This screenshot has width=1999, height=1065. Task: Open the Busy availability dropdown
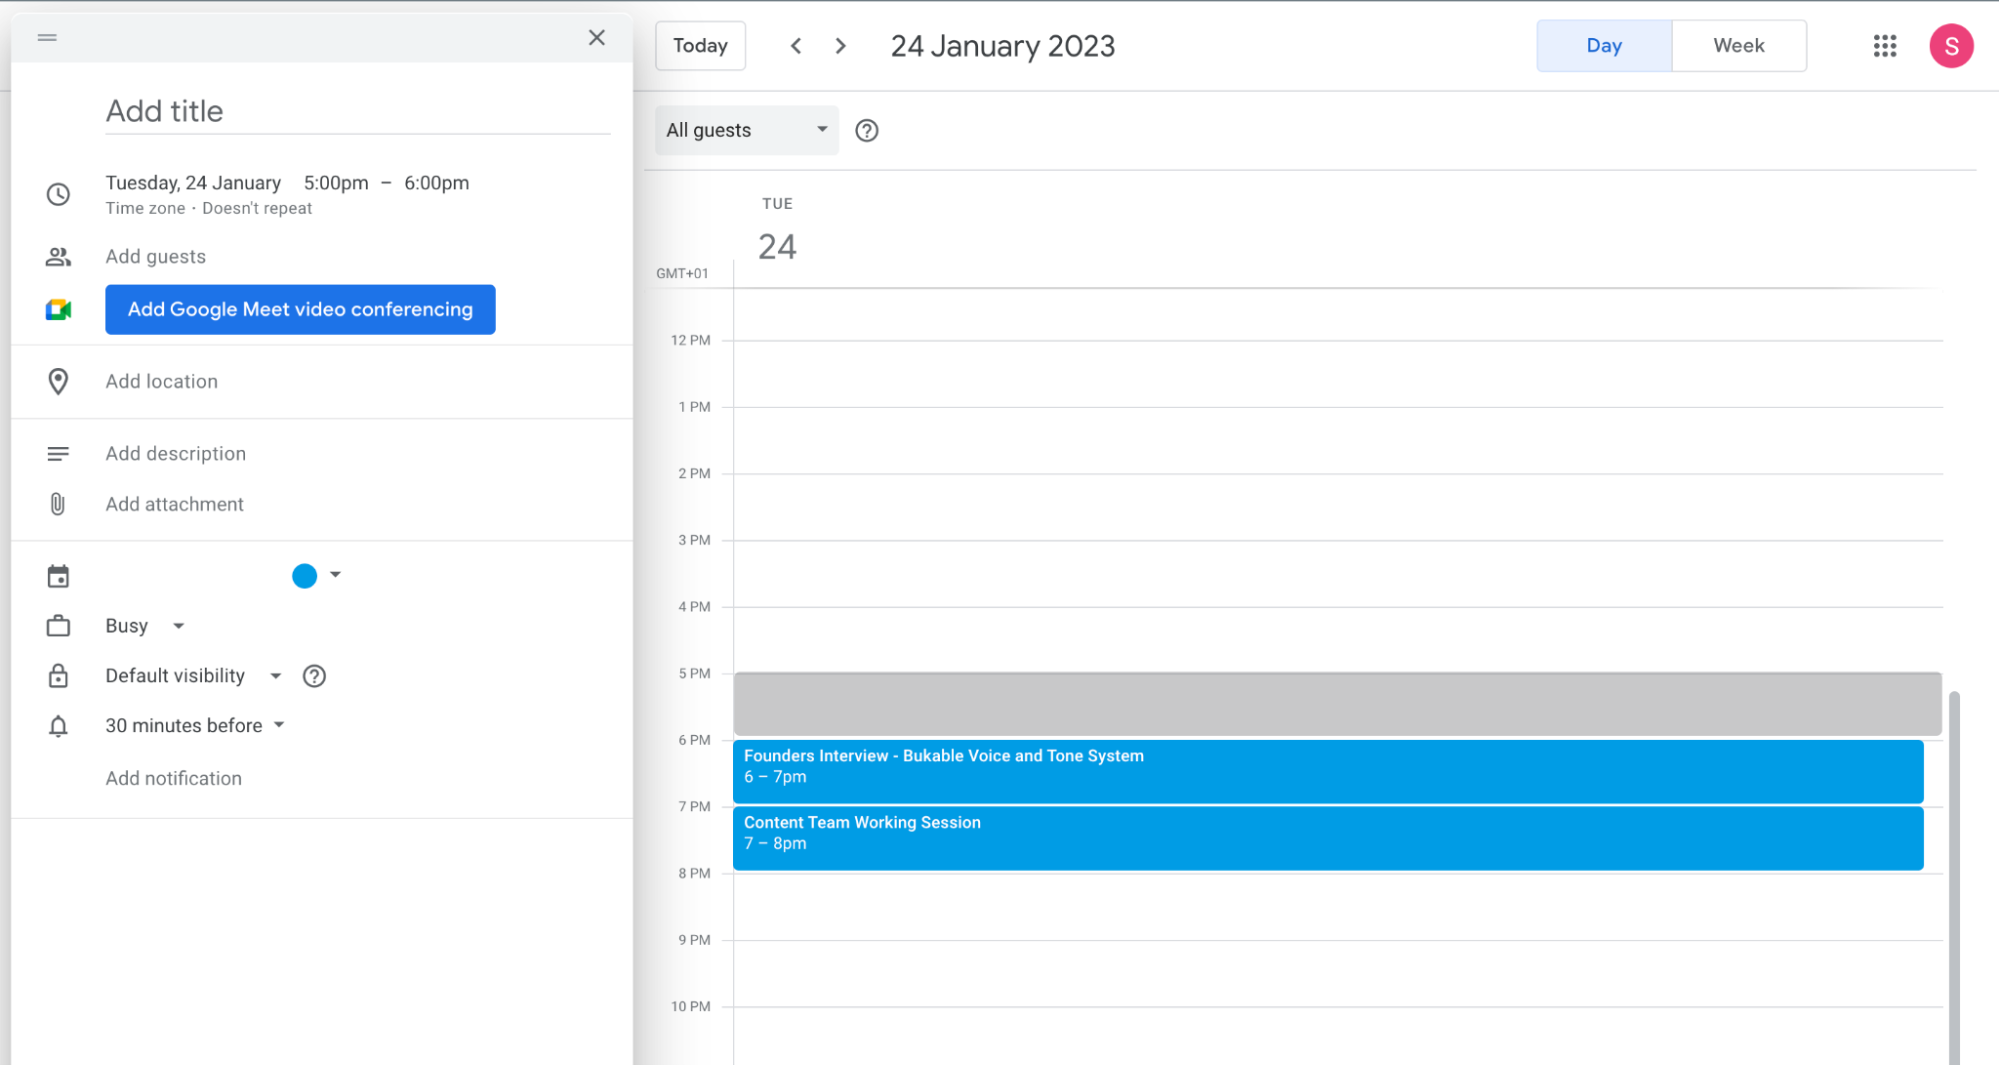click(x=145, y=626)
